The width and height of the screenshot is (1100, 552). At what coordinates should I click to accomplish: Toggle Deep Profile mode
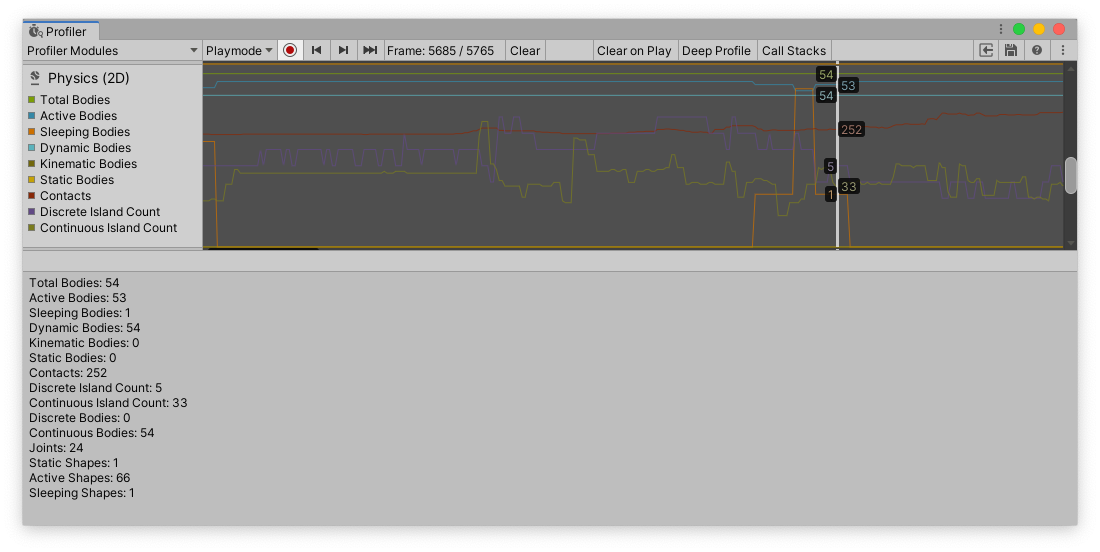coord(716,50)
